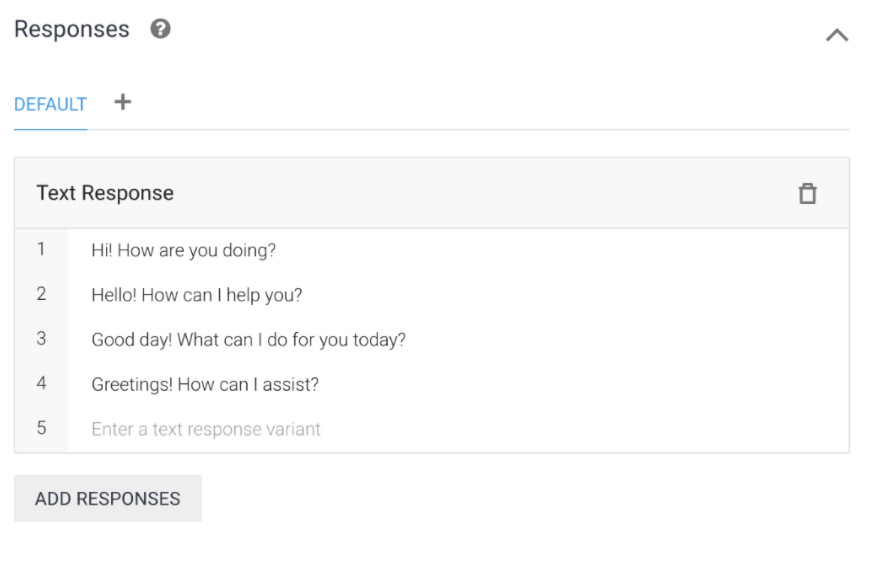Select row number 3 in the response list

point(41,339)
